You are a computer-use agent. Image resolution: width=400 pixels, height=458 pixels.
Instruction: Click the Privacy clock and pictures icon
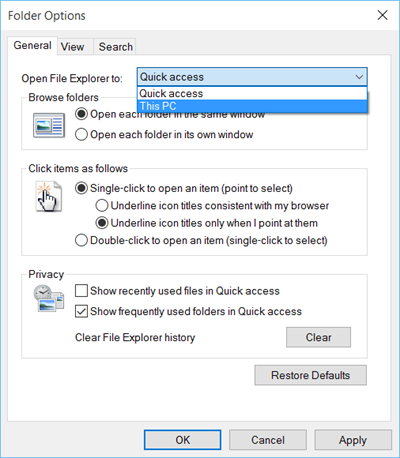click(x=49, y=298)
